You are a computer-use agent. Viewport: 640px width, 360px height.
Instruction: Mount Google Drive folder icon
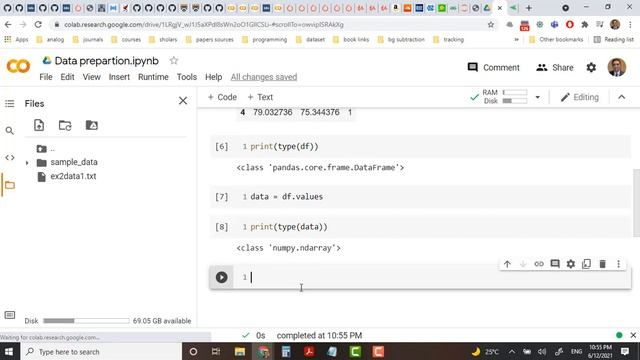tap(91, 125)
